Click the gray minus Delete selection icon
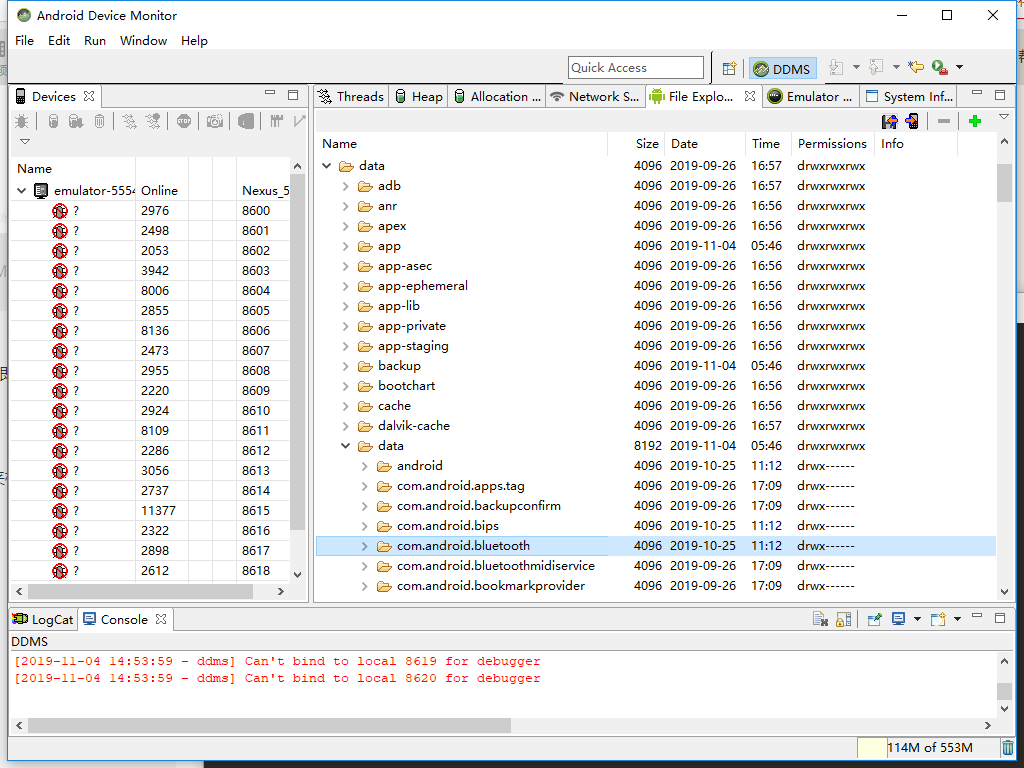This screenshot has width=1024, height=768. pyautogui.click(x=943, y=121)
